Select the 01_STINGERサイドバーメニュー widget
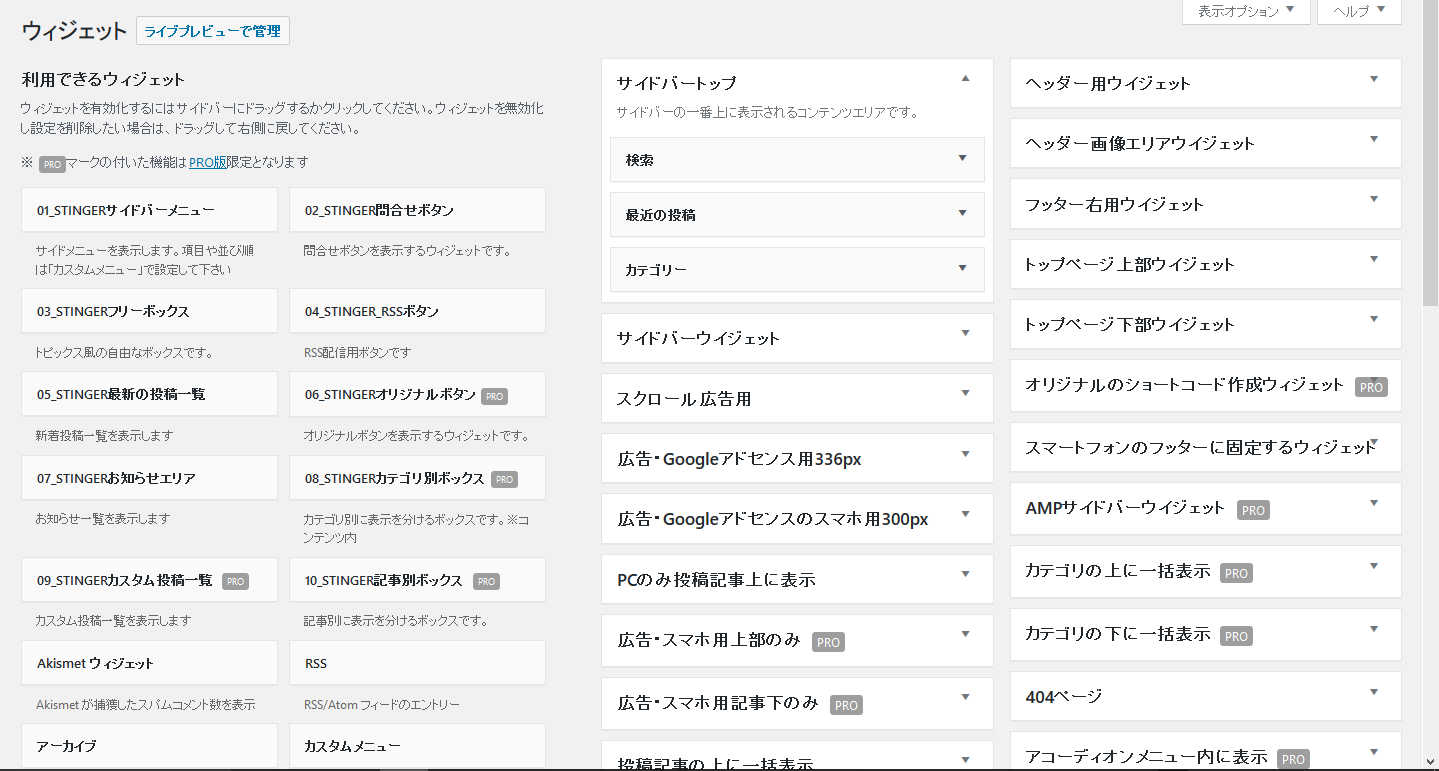Screen dimensions: 1439x771 pos(148,209)
